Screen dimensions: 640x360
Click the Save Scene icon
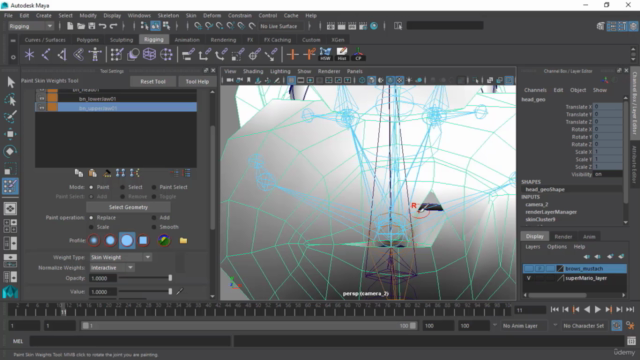click(x=92, y=26)
